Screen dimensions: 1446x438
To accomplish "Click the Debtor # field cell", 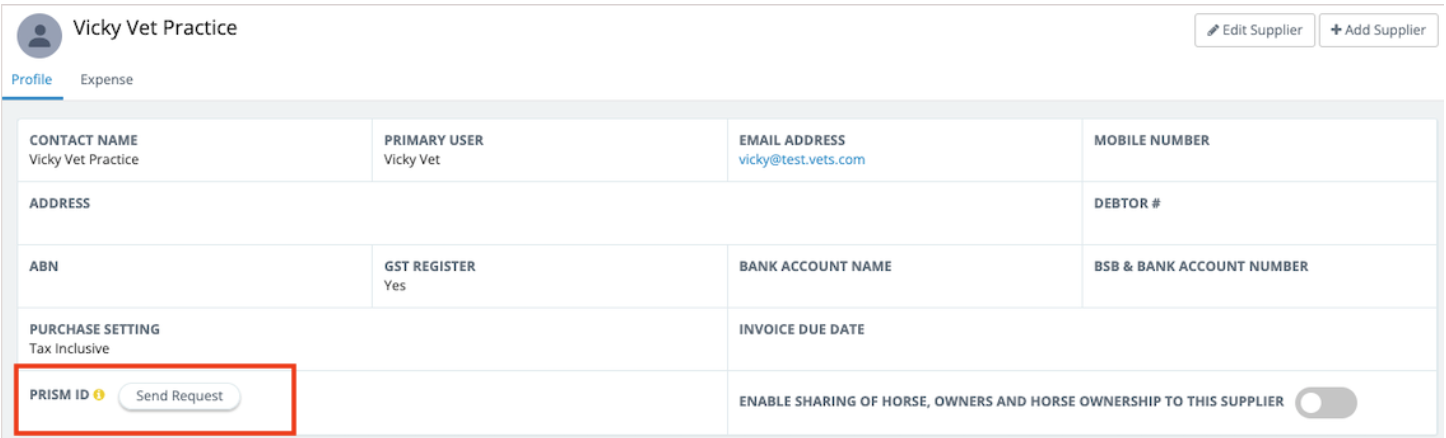I will click(x=1258, y=213).
